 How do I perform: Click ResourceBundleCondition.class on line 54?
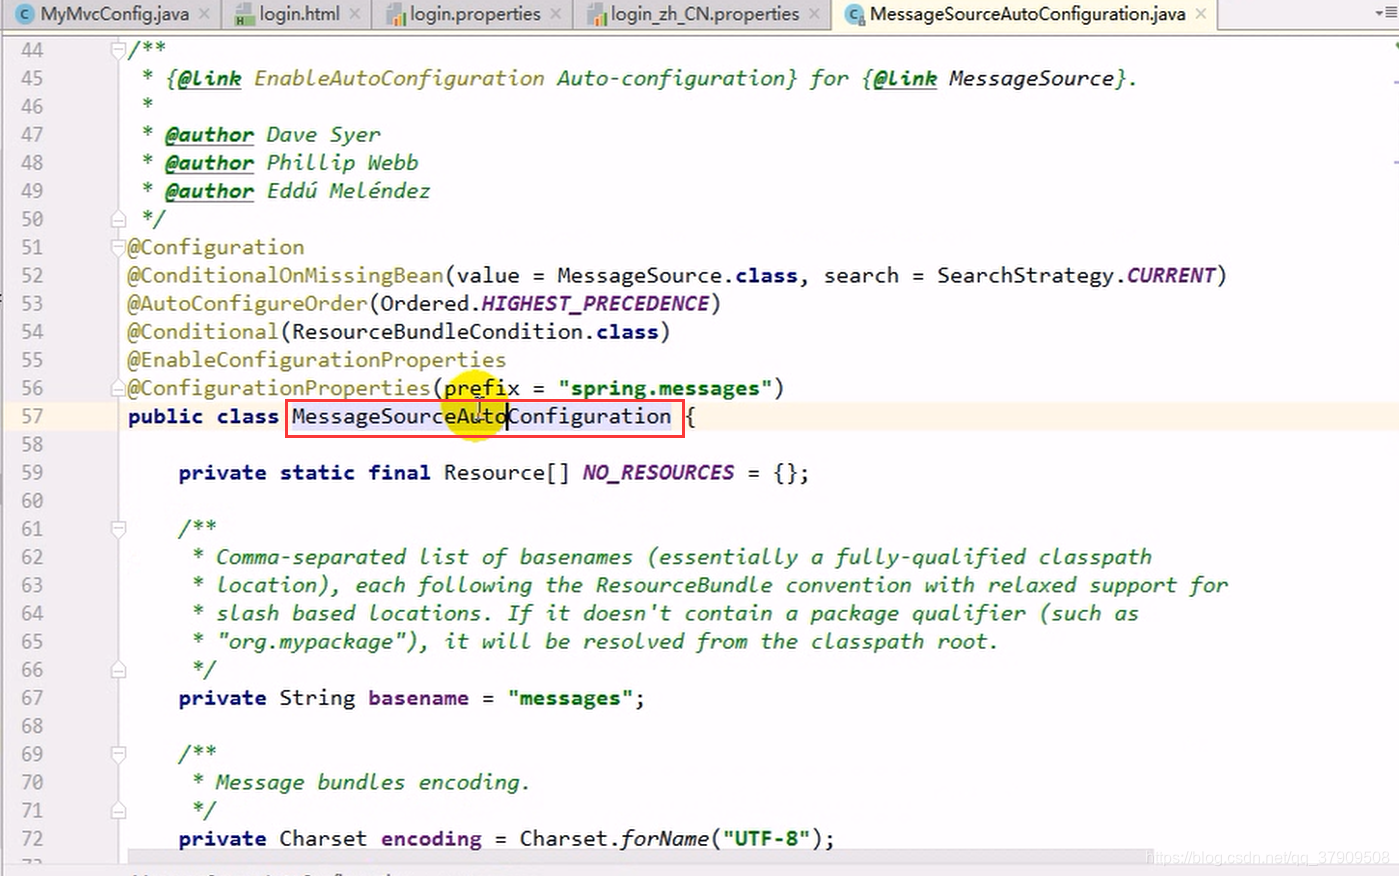click(x=475, y=331)
